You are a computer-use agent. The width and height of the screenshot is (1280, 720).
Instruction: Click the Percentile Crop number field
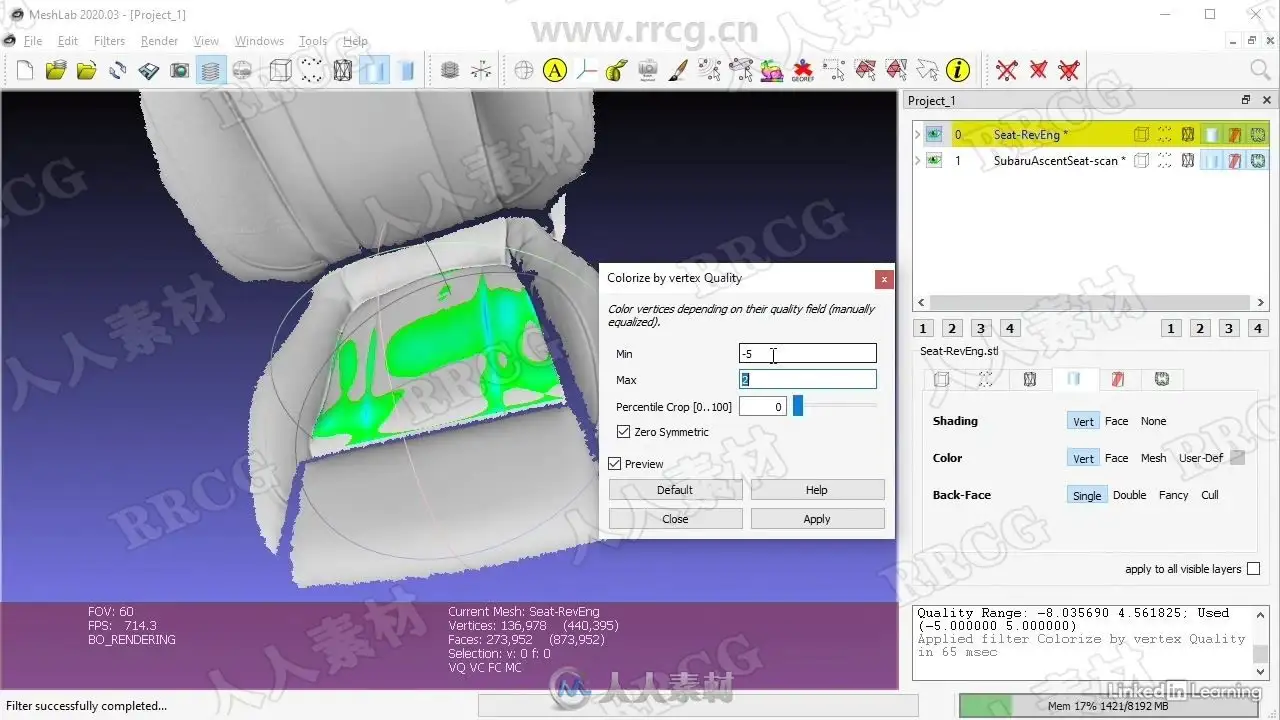[x=762, y=407]
